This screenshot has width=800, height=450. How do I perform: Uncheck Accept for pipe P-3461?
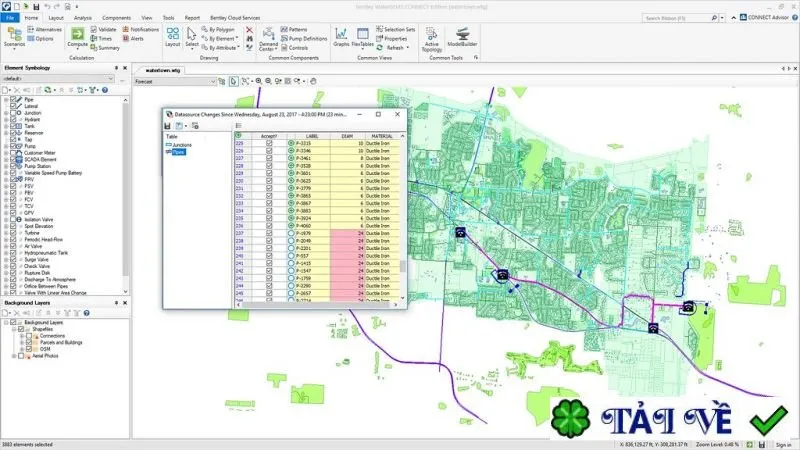point(269,158)
